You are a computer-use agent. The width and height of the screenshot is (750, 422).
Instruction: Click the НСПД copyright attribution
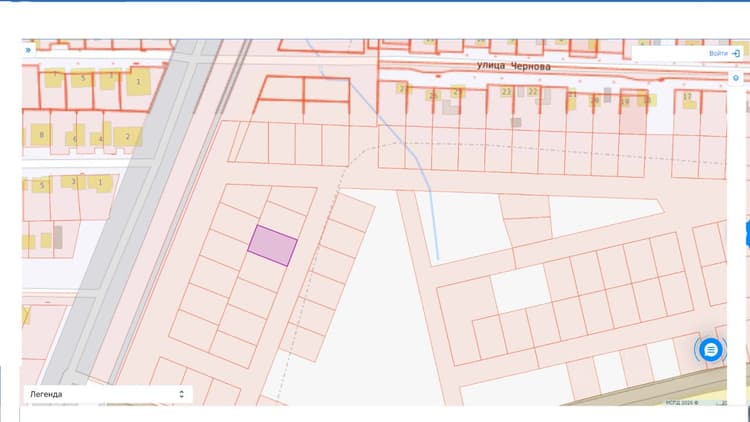[x=682, y=403]
